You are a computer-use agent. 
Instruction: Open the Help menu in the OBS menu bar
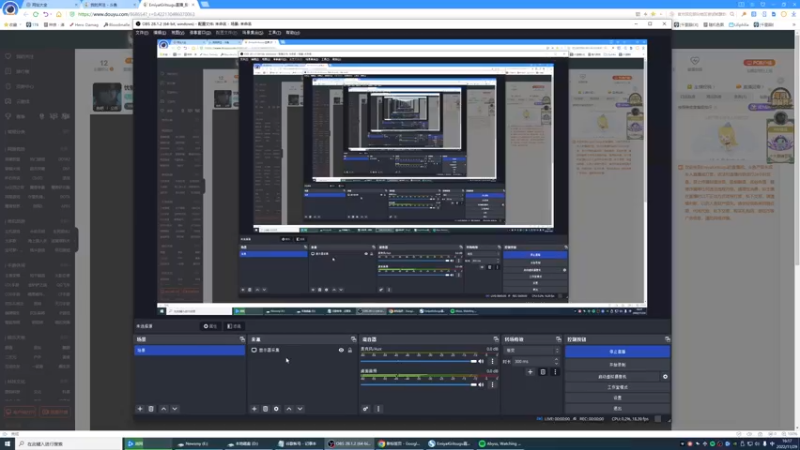click(292, 33)
